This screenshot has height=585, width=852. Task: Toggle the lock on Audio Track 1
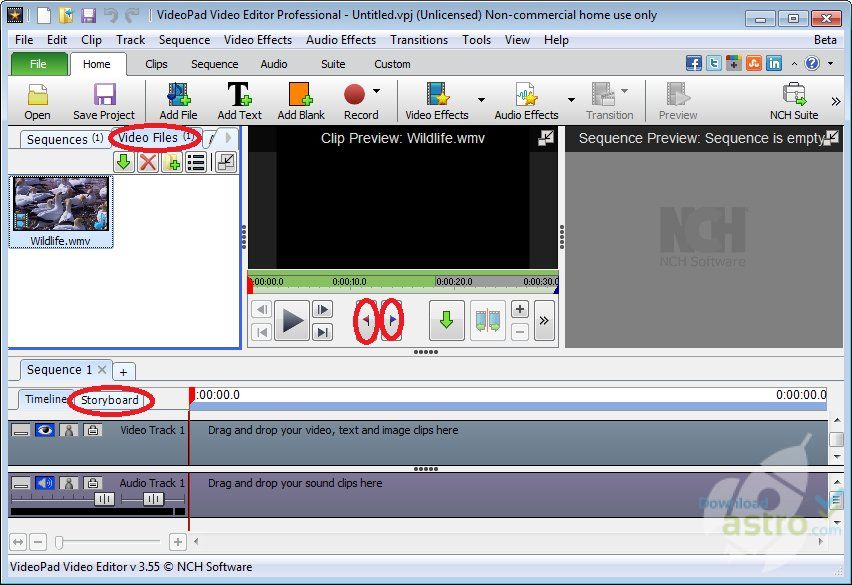click(x=93, y=483)
